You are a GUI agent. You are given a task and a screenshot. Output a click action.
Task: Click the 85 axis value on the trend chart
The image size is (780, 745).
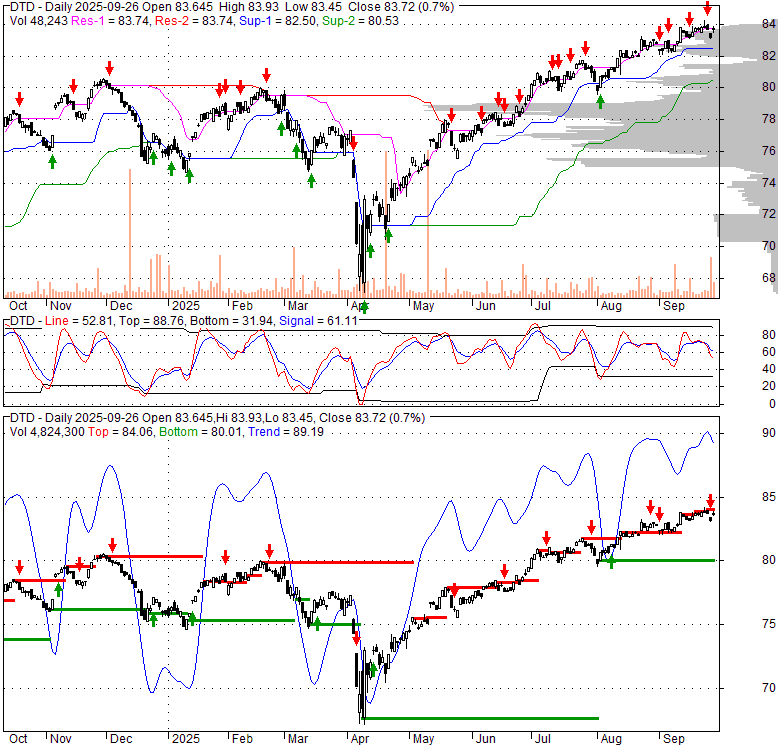pyautogui.click(x=769, y=497)
